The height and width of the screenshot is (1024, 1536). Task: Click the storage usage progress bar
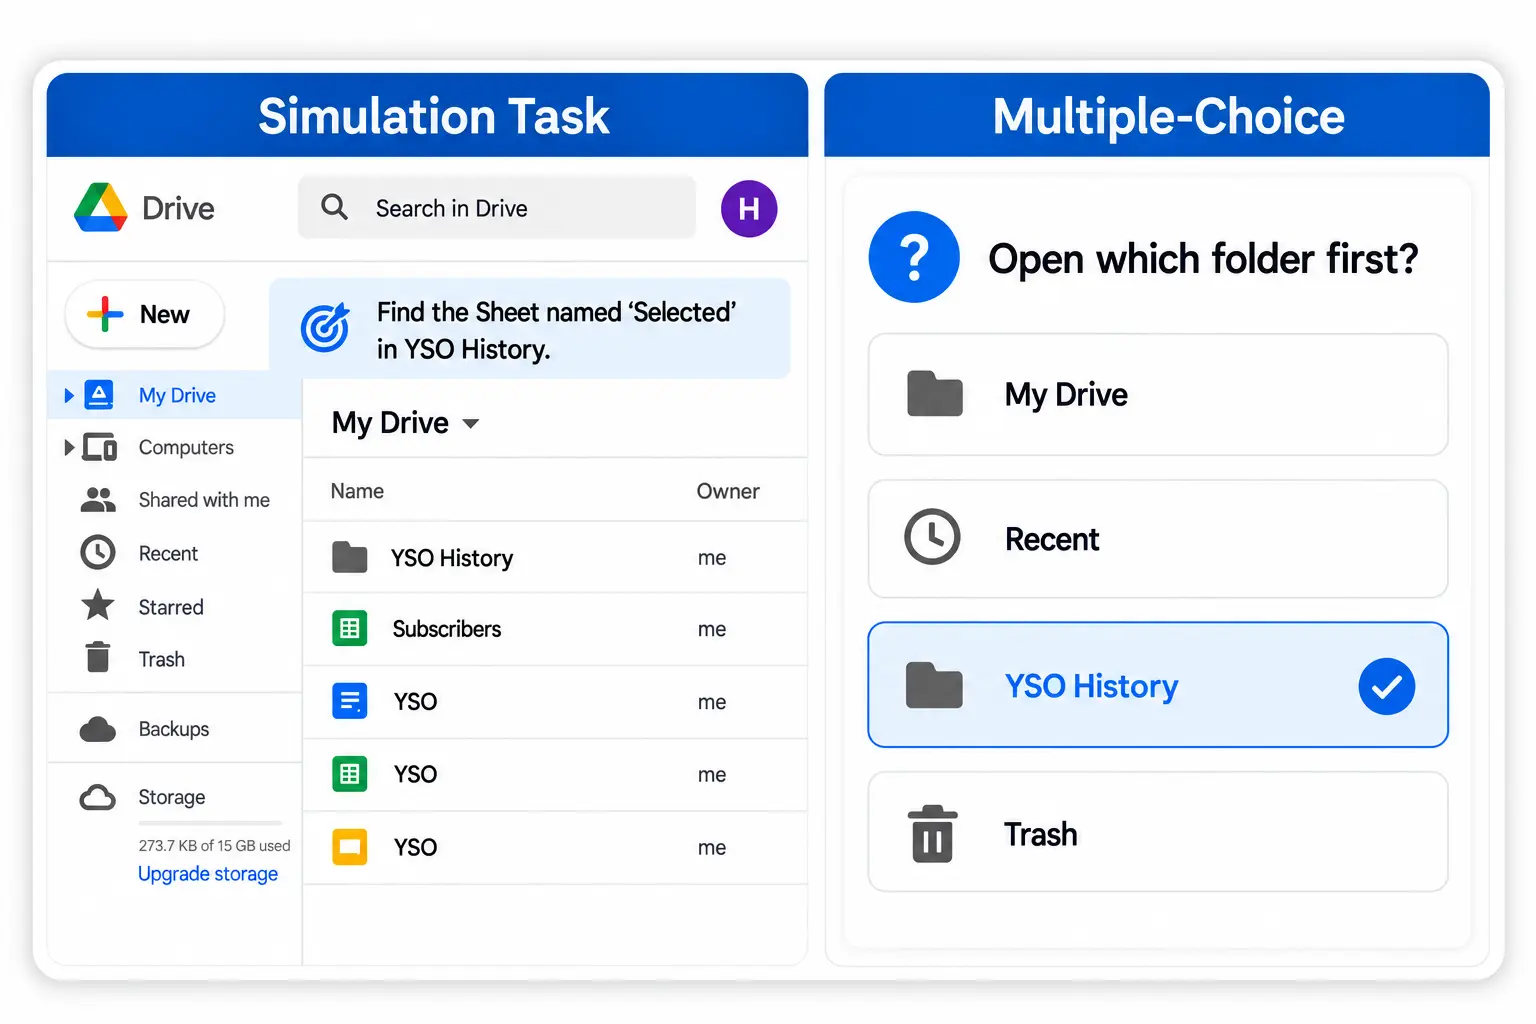pos(210,823)
